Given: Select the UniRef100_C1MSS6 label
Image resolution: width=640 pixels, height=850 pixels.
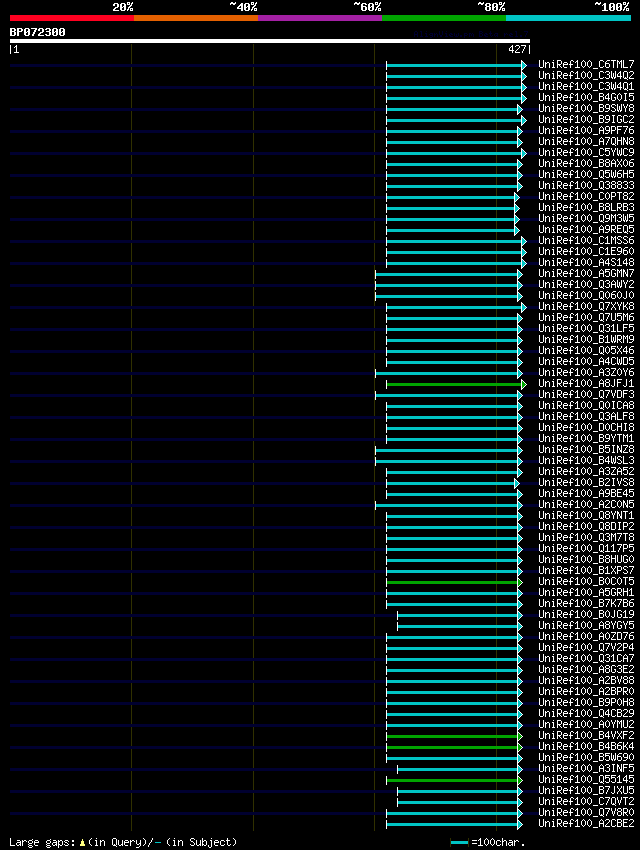Looking at the screenshot, I should coord(586,240).
